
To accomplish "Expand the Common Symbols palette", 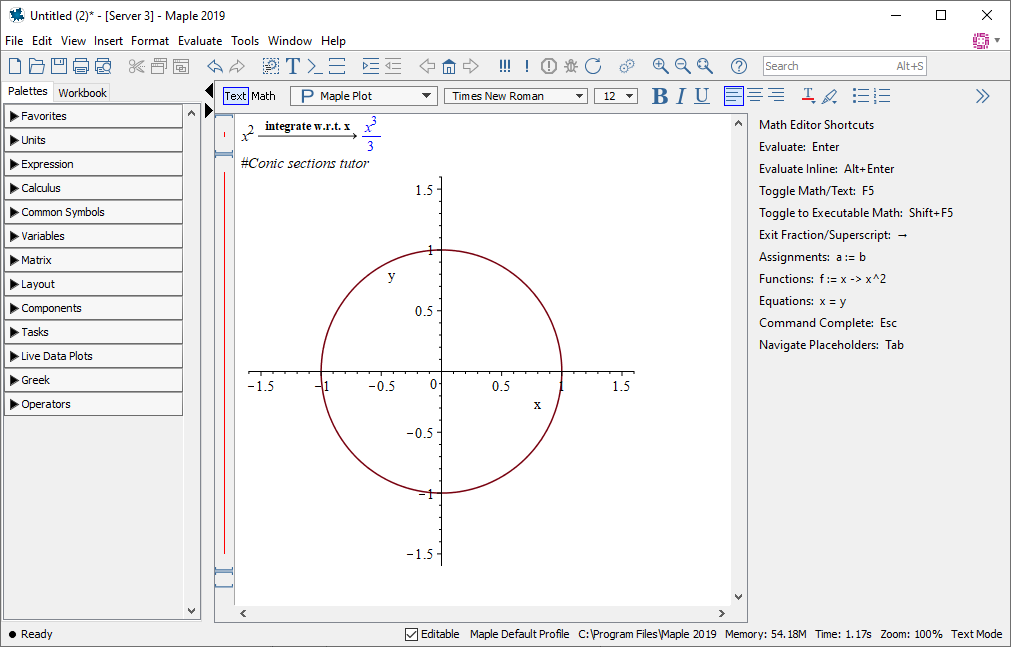I will 94,212.
